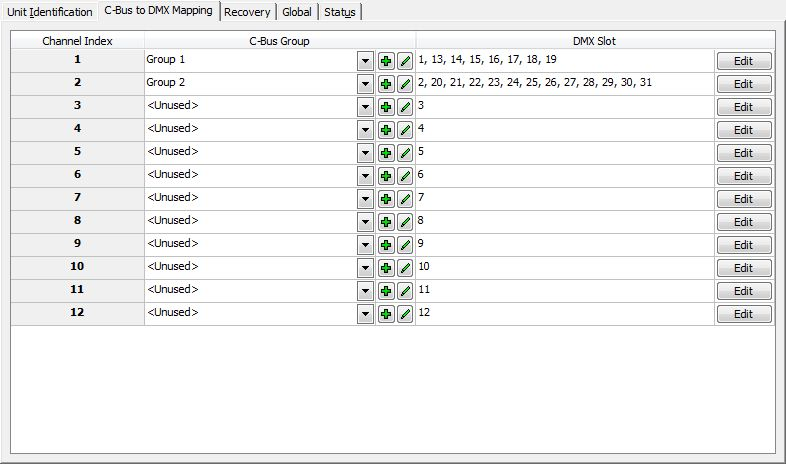Click Edit button for channel 11

pyautogui.click(x=744, y=291)
